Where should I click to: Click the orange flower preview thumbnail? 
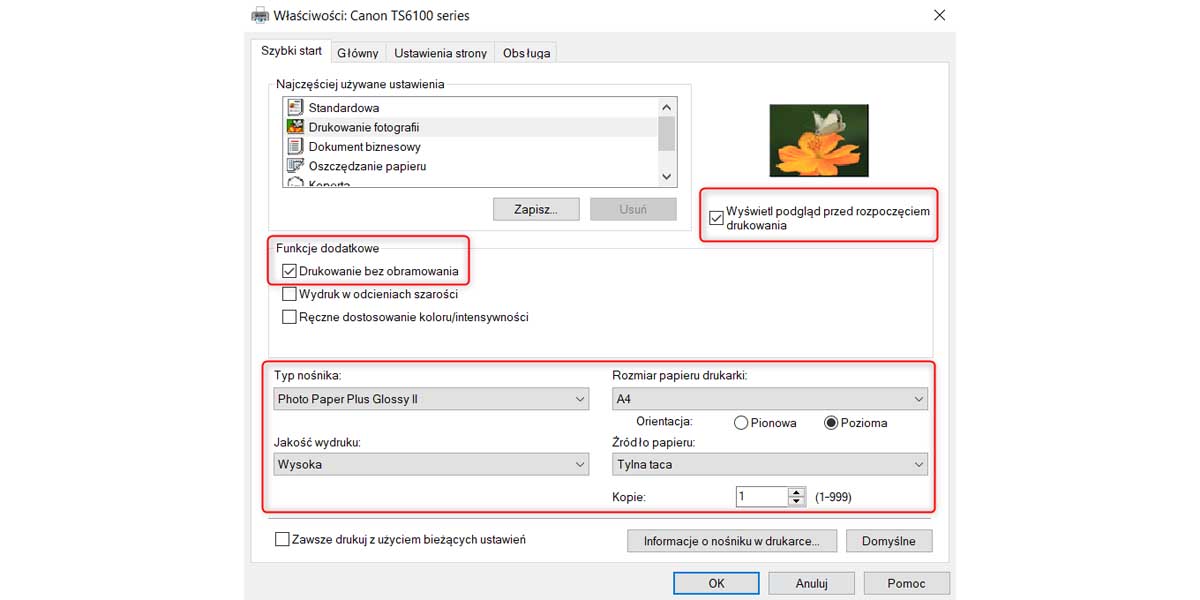pos(818,141)
